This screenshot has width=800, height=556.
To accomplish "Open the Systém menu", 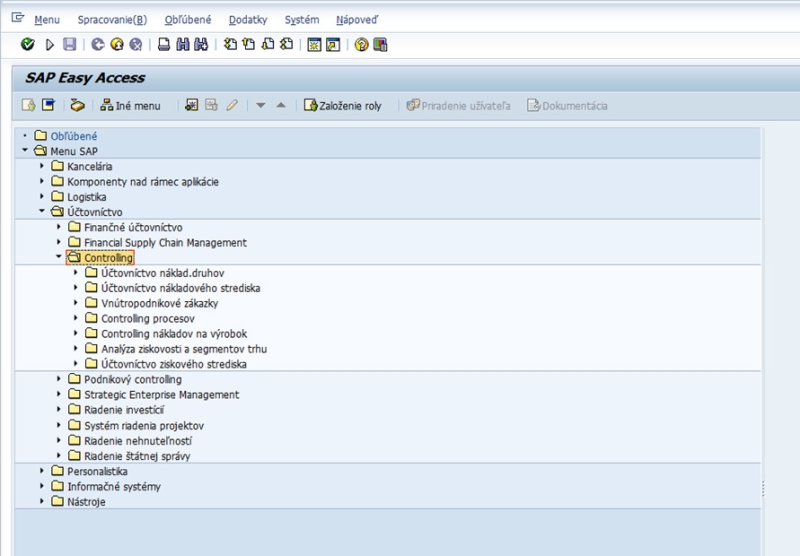I will pyautogui.click(x=302, y=20).
